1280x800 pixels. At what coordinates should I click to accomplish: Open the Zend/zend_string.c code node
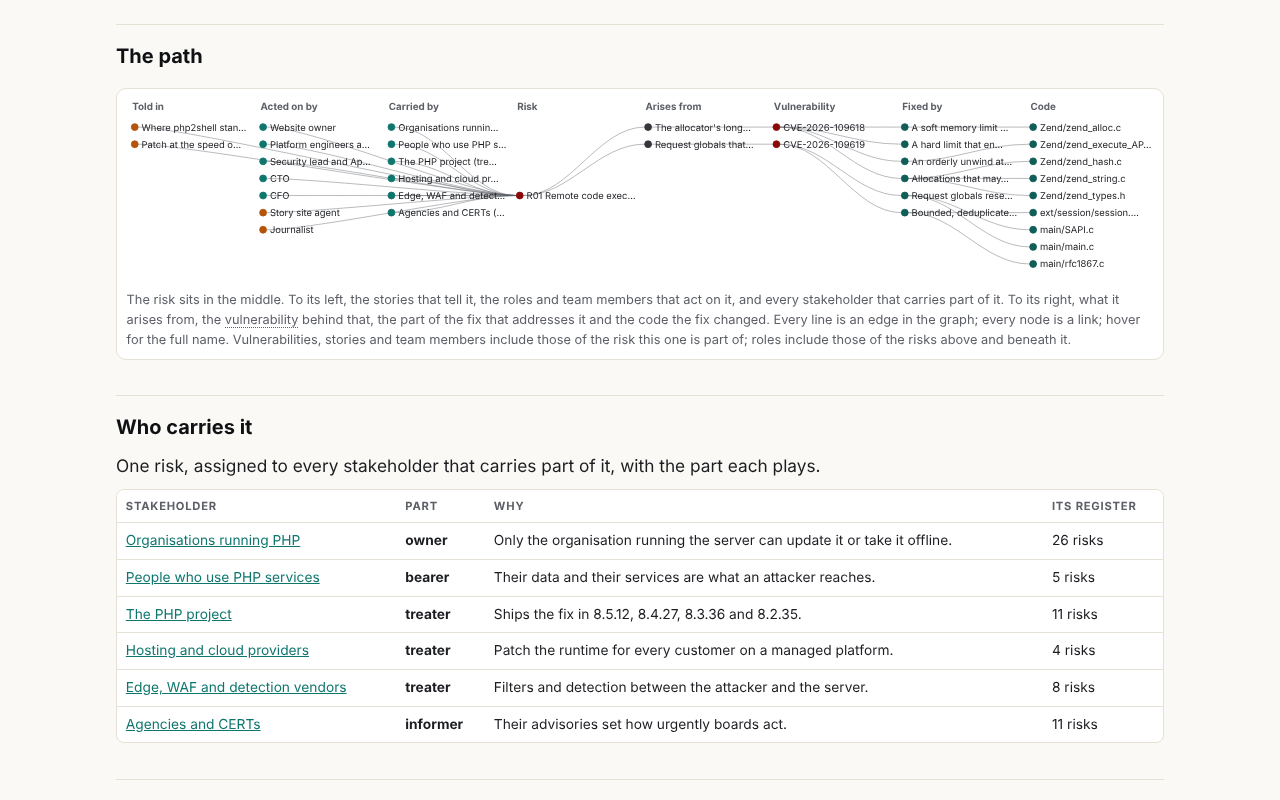tap(1077, 179)
